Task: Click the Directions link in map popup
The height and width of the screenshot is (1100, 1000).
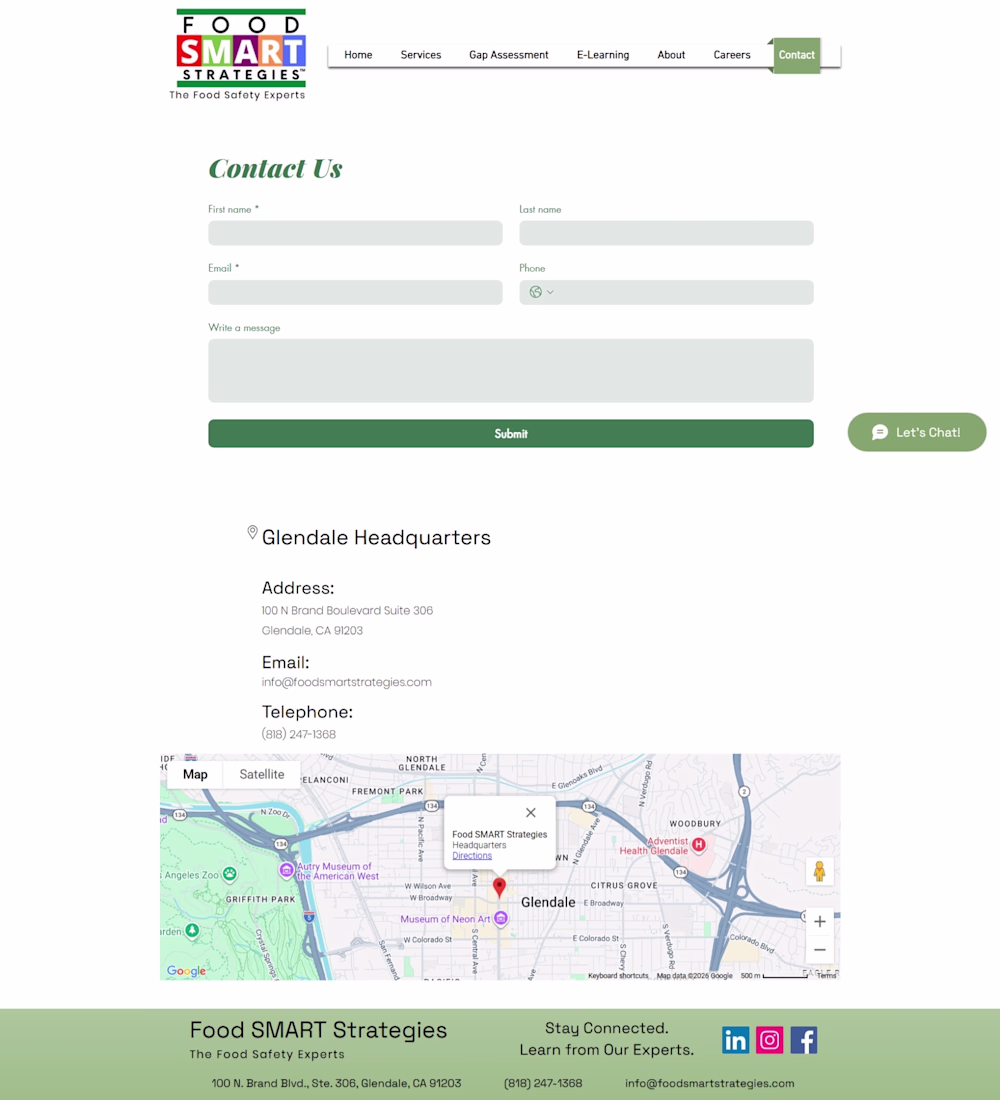Action: coord(472,856)
